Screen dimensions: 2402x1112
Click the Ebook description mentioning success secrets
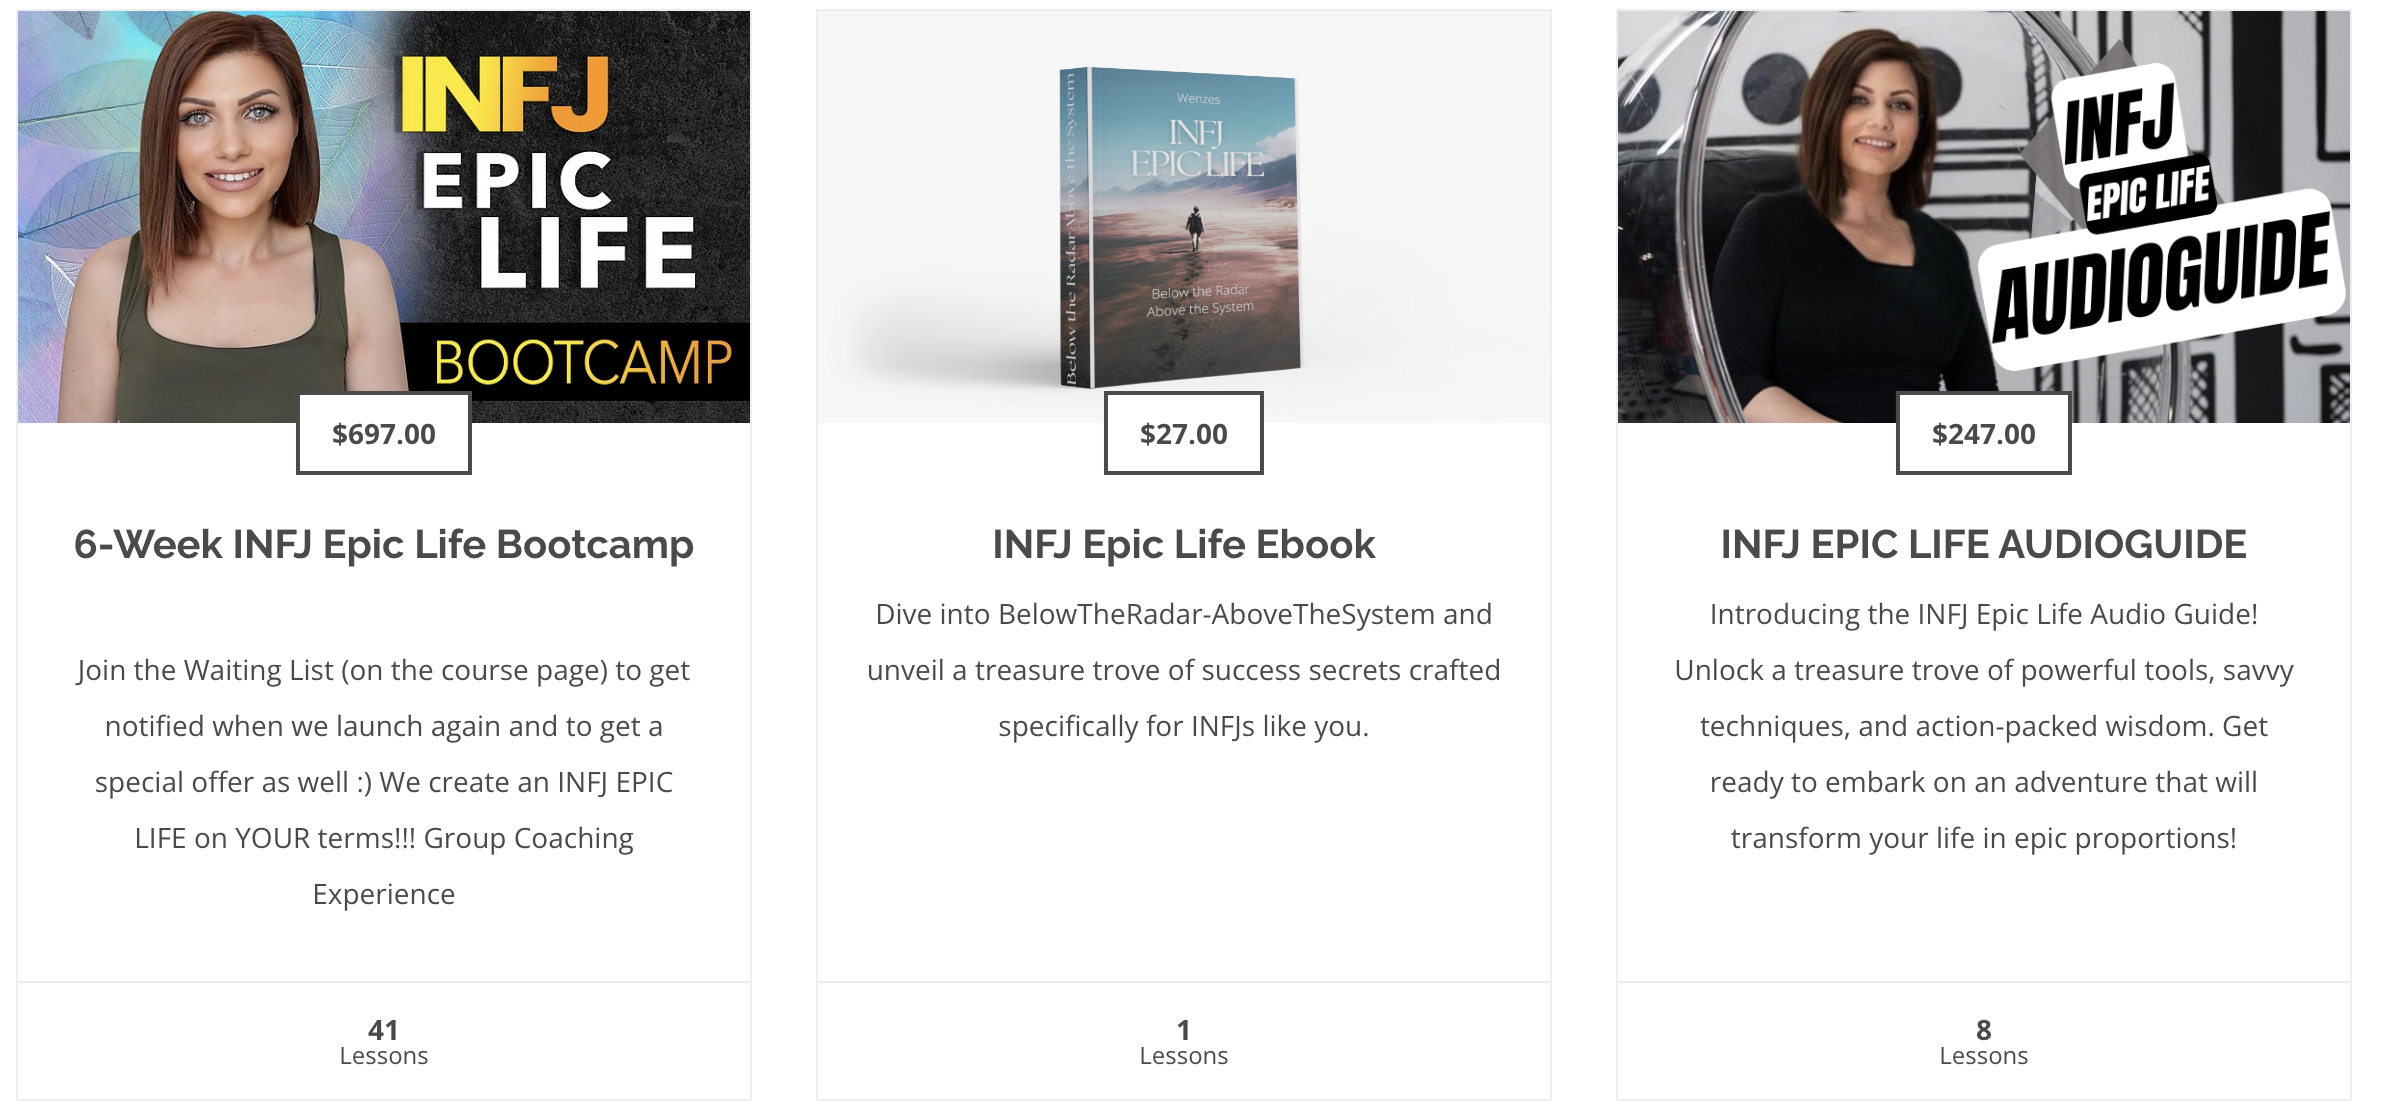pyautogui.click(x=1184, y=671)
